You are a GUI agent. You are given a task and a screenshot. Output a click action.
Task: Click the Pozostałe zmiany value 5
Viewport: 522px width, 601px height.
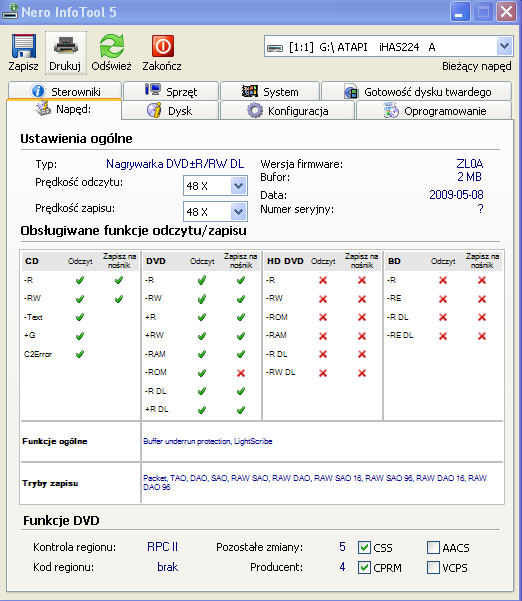(x=342, y=547)
